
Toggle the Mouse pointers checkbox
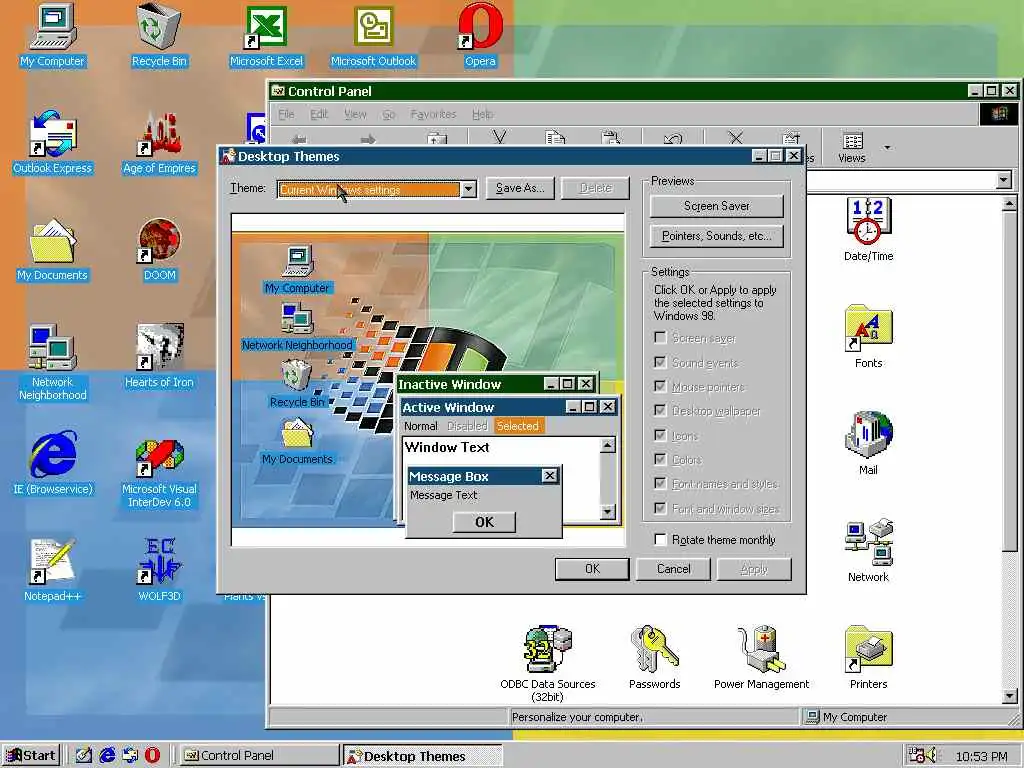click(660, 387)
